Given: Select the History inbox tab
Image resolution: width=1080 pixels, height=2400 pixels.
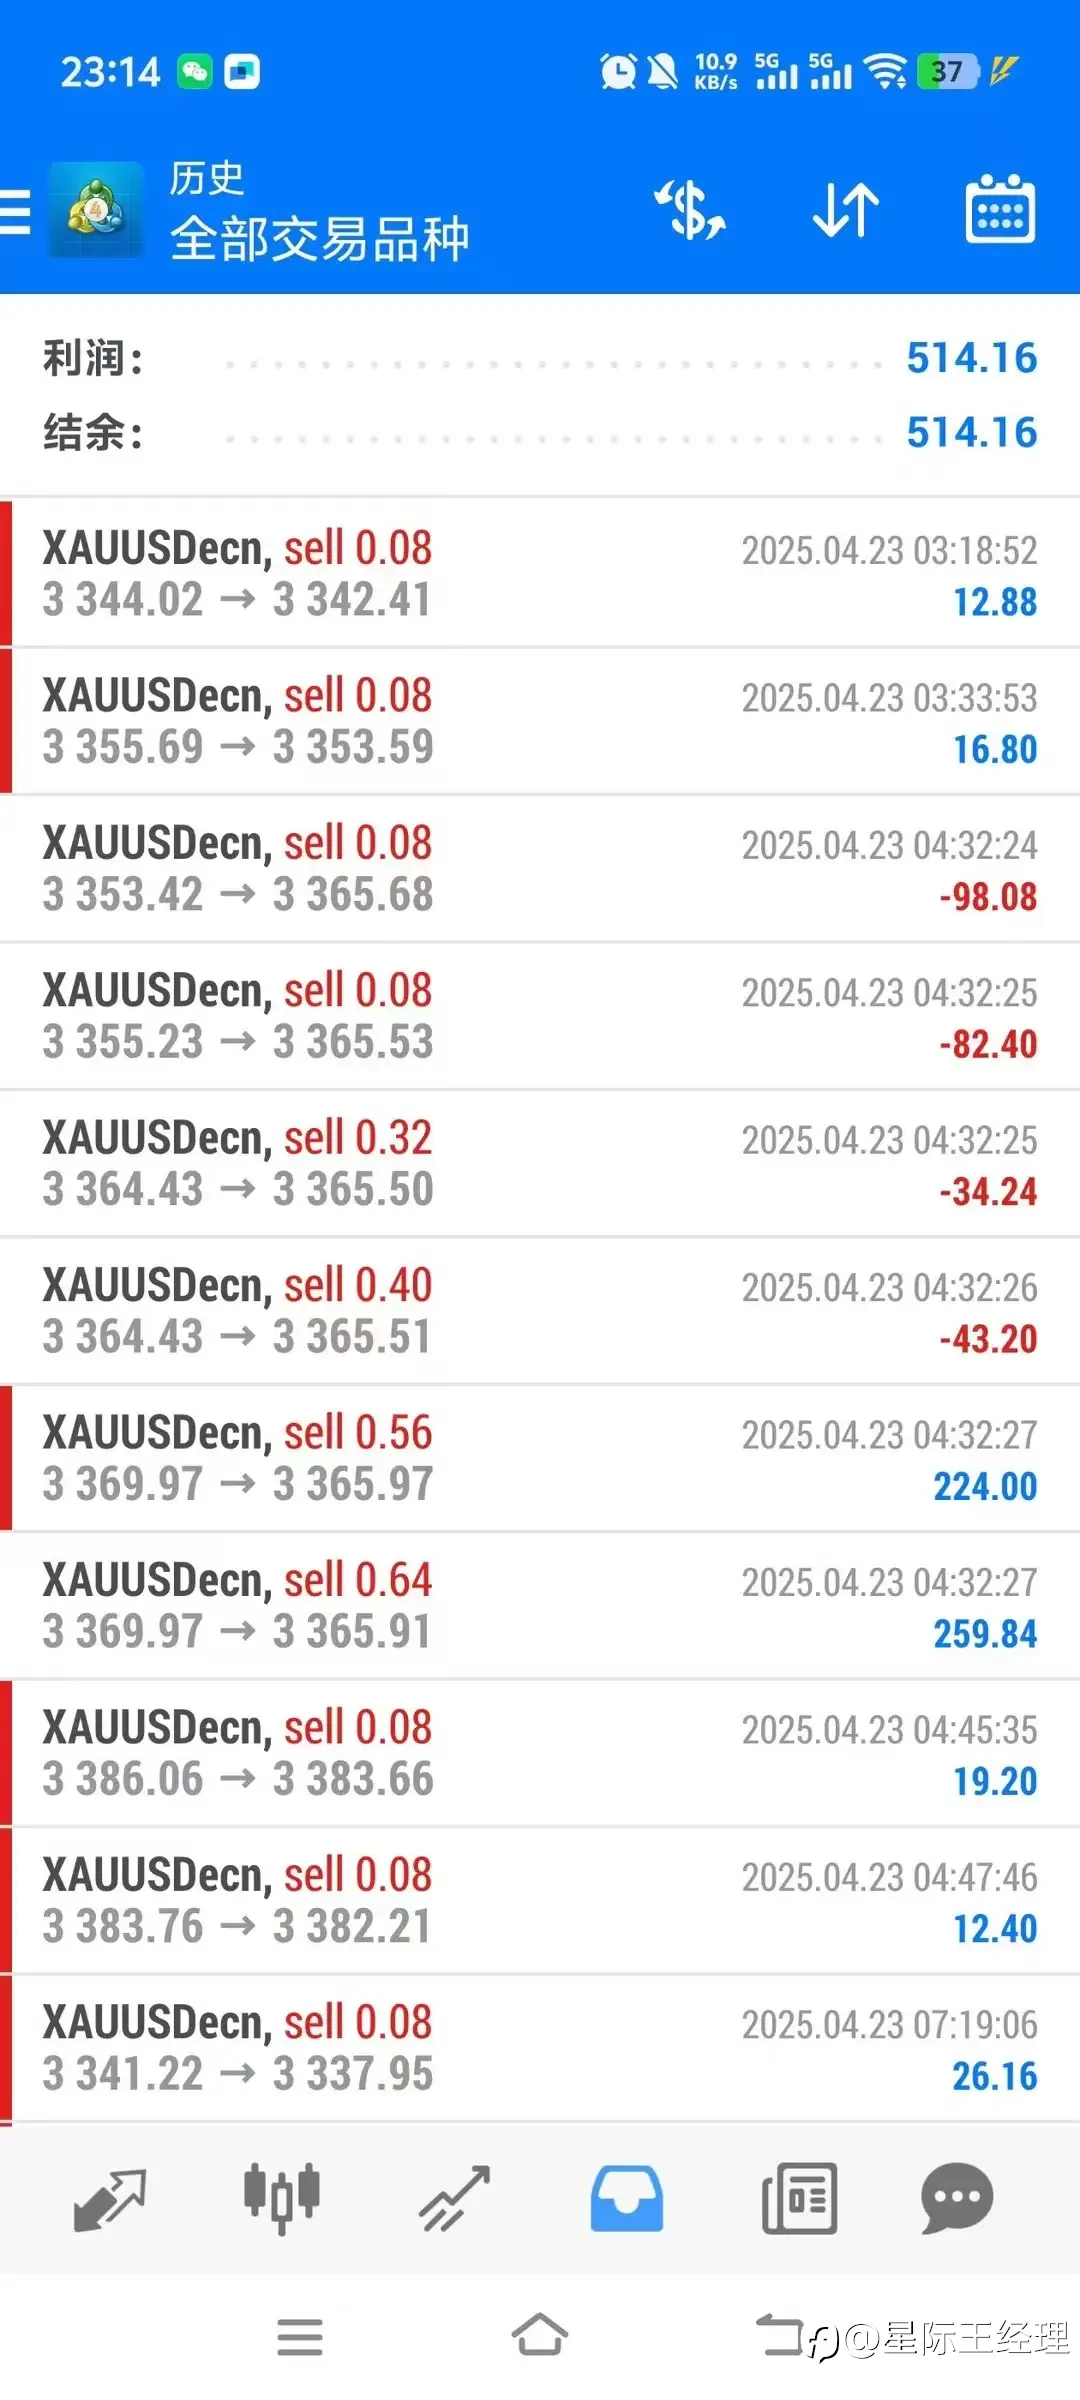Looking at the screenshot, I should tap(627, 2199).
